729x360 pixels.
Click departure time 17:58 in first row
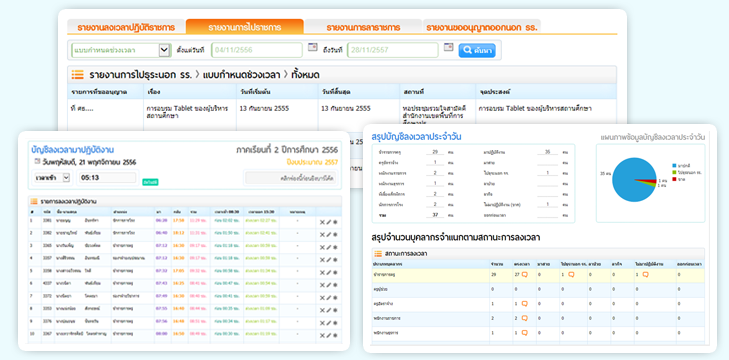pos(179,220)
